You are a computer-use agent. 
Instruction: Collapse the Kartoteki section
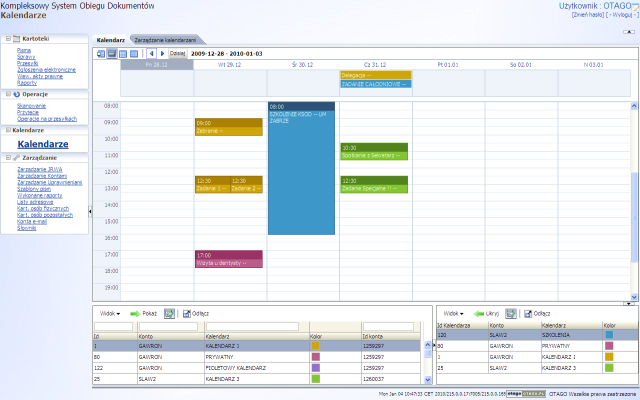point(8,39)
